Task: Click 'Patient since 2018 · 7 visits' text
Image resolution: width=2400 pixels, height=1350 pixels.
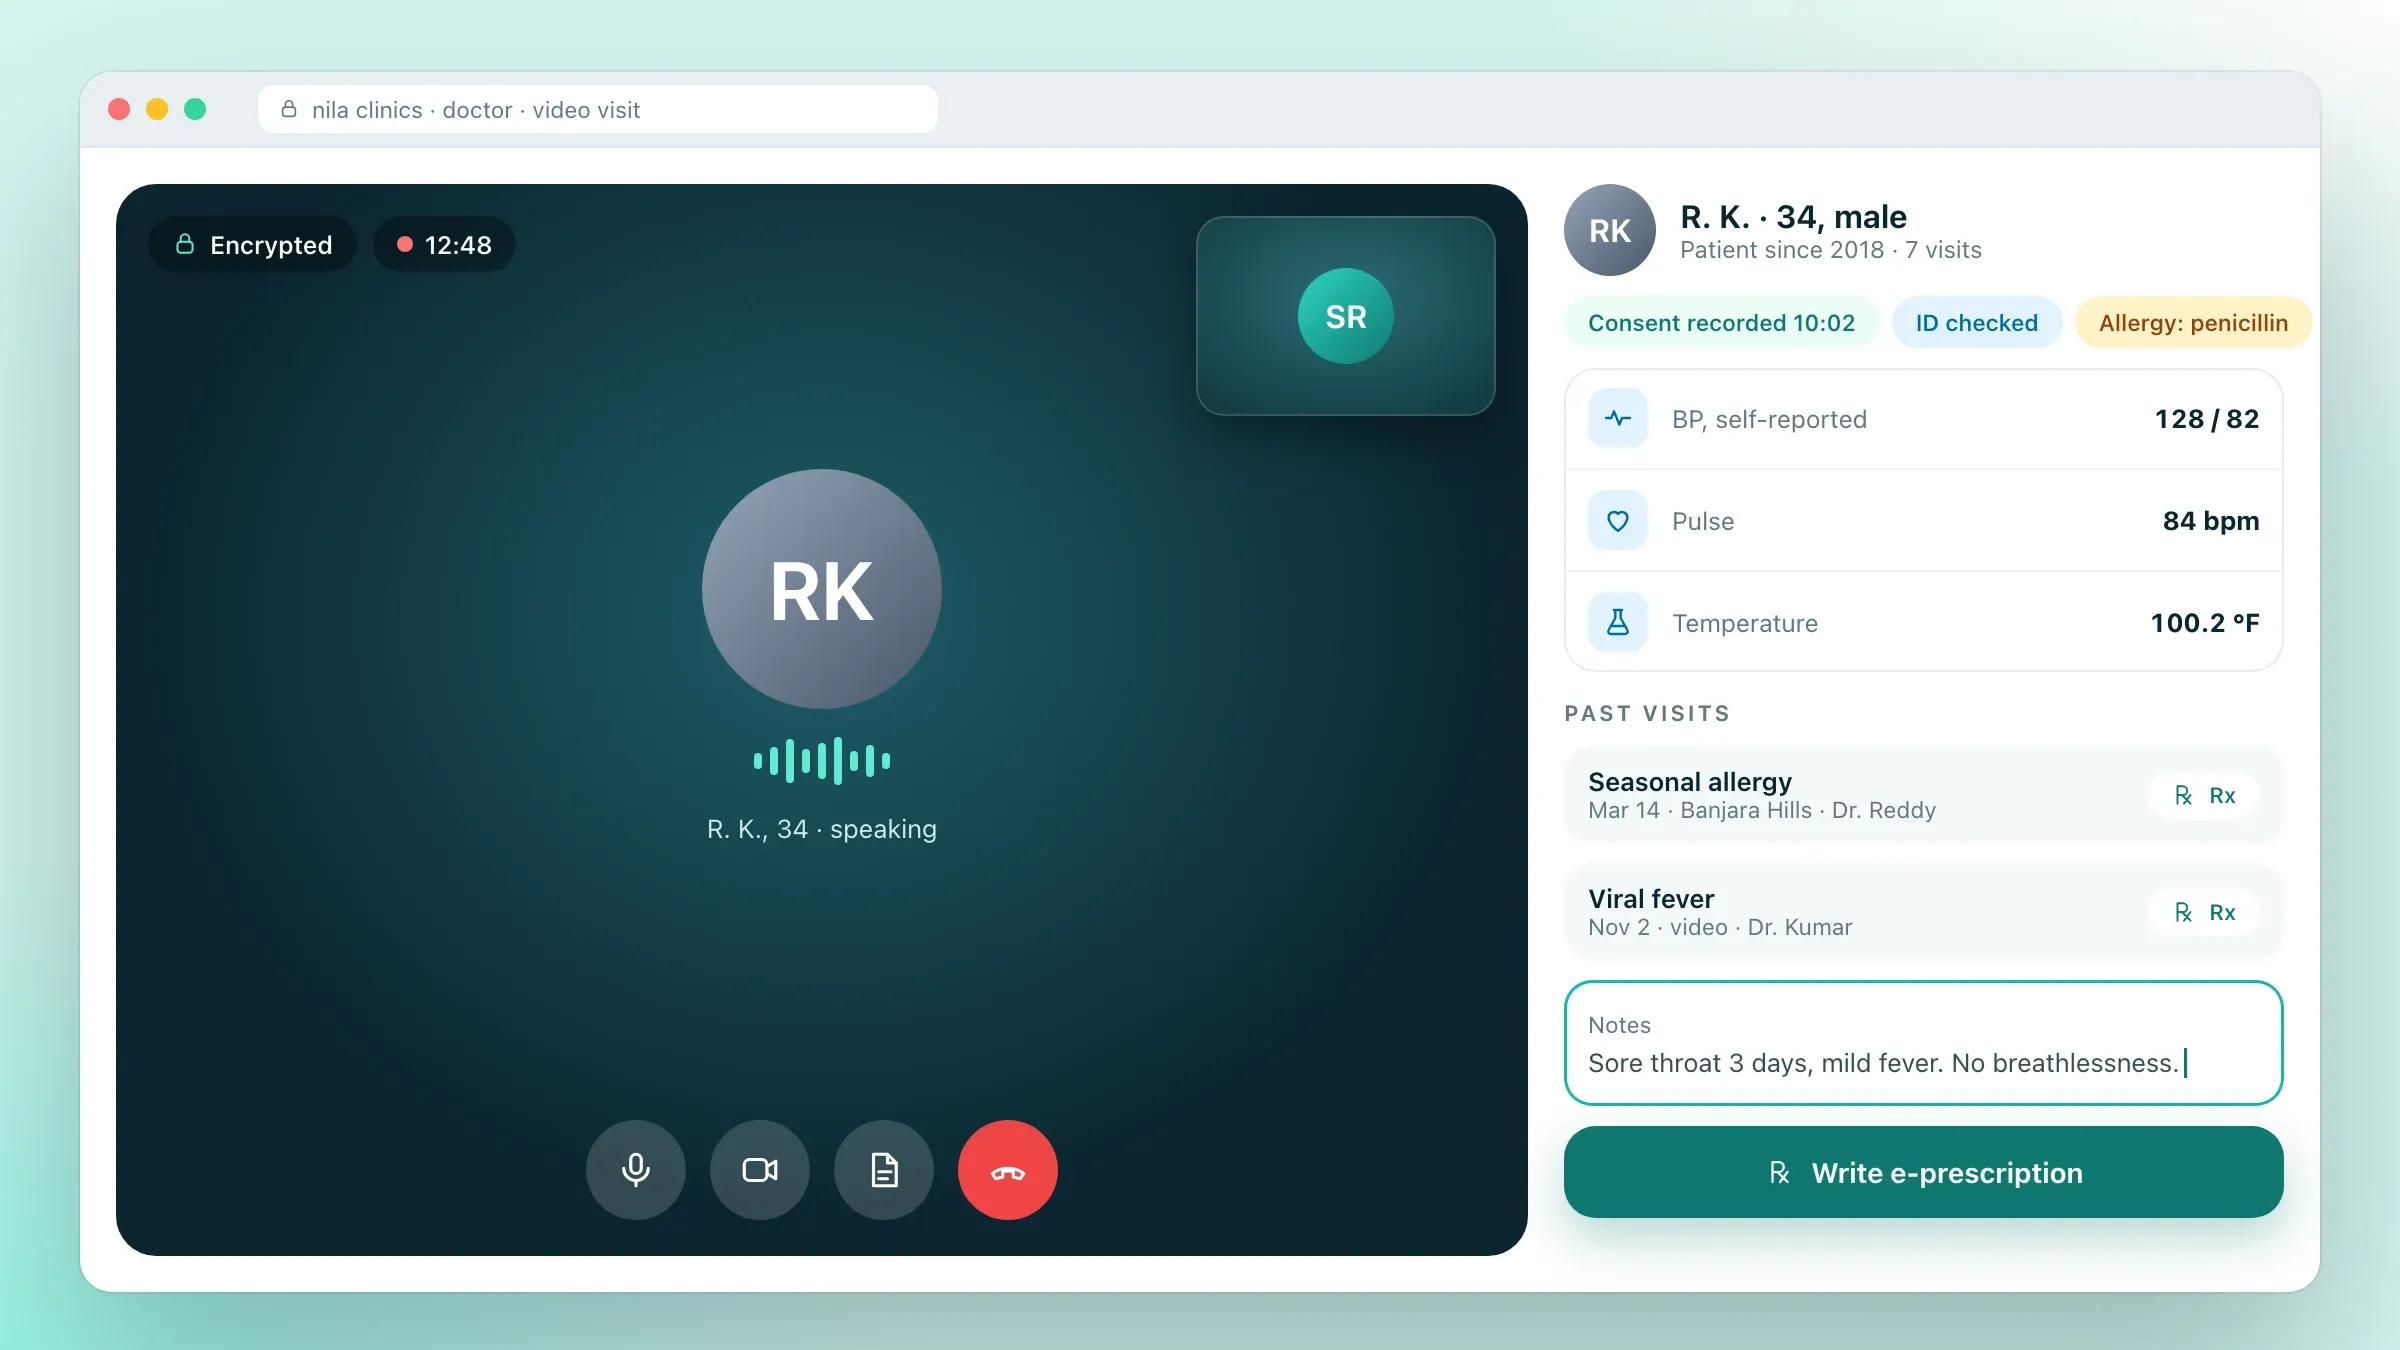Action: [1830, 250]
